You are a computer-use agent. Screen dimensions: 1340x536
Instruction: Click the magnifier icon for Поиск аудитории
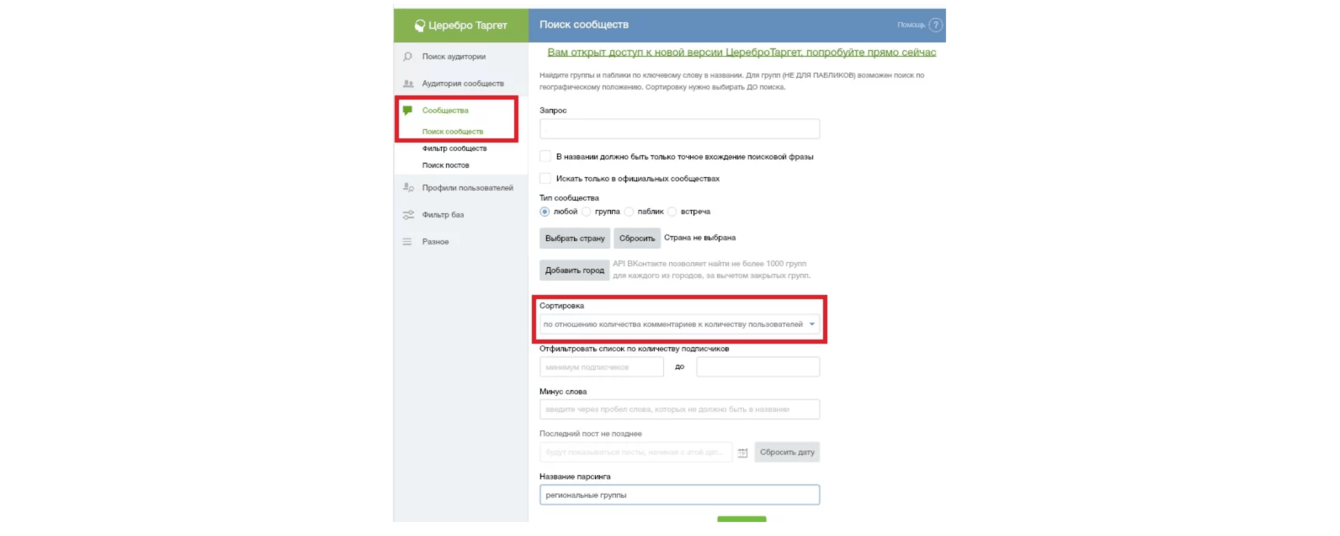point(408,57)
